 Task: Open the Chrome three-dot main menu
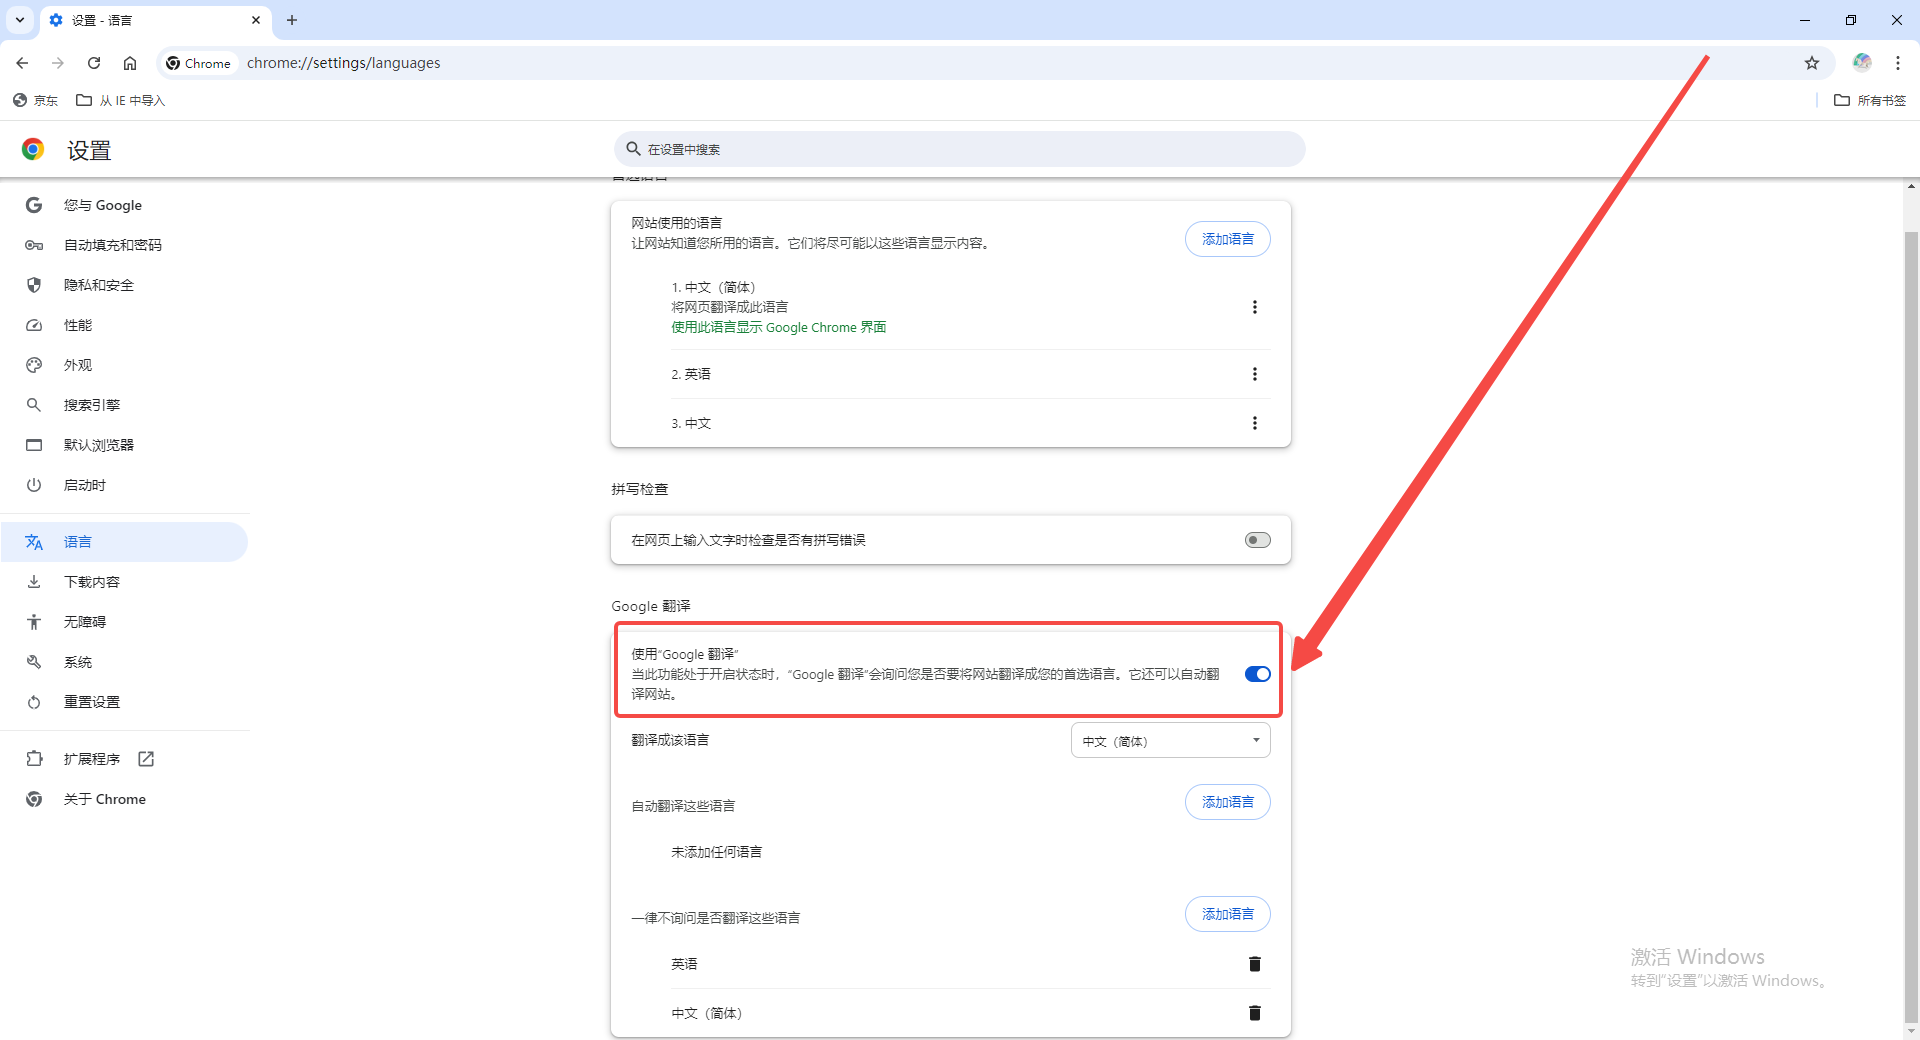point(1898,63)
